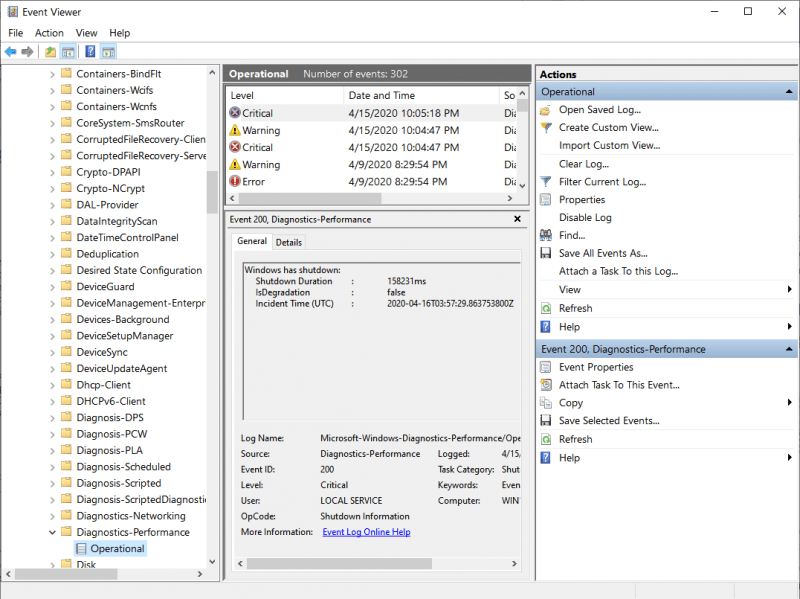Click the Save All Events As disk icon
The width and height of the screenshot is (800, 599).
click(544, 252)
